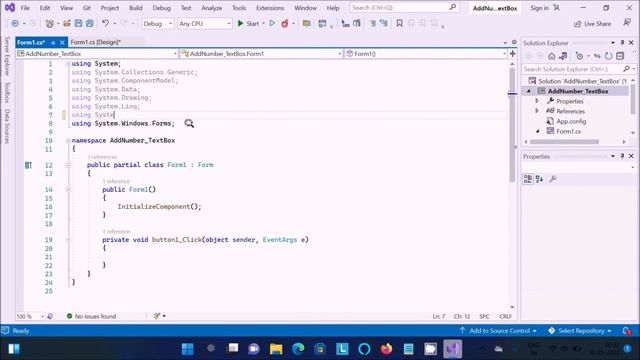Click the Solution Explorer Refresh icon
The height and width of the screenshot is (360, 640).
tap(608, 56)
